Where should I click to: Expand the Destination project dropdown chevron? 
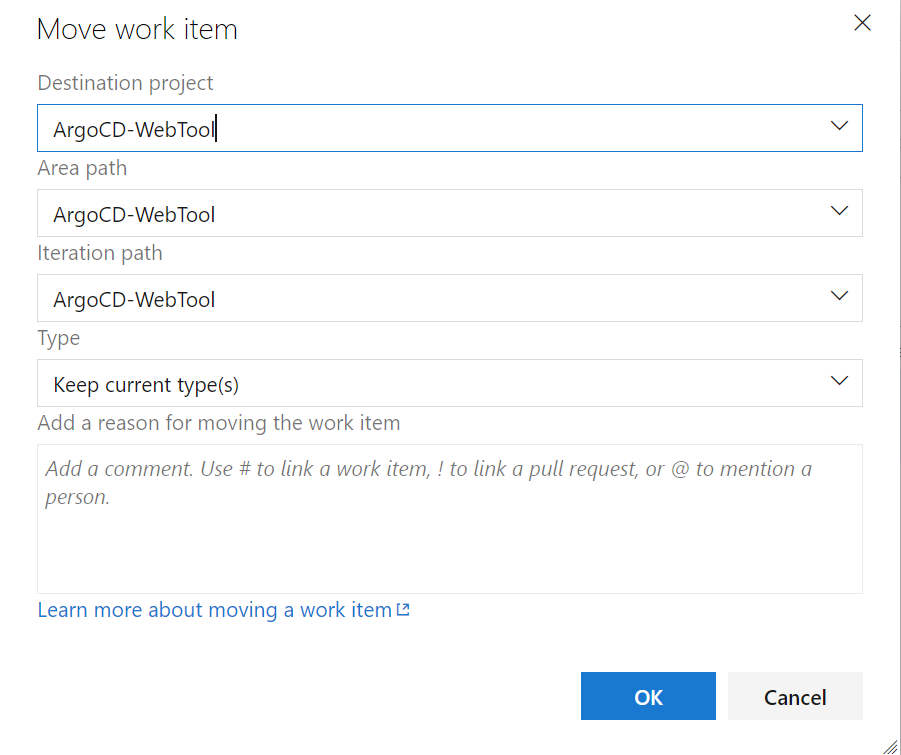[x=839, y=126]
